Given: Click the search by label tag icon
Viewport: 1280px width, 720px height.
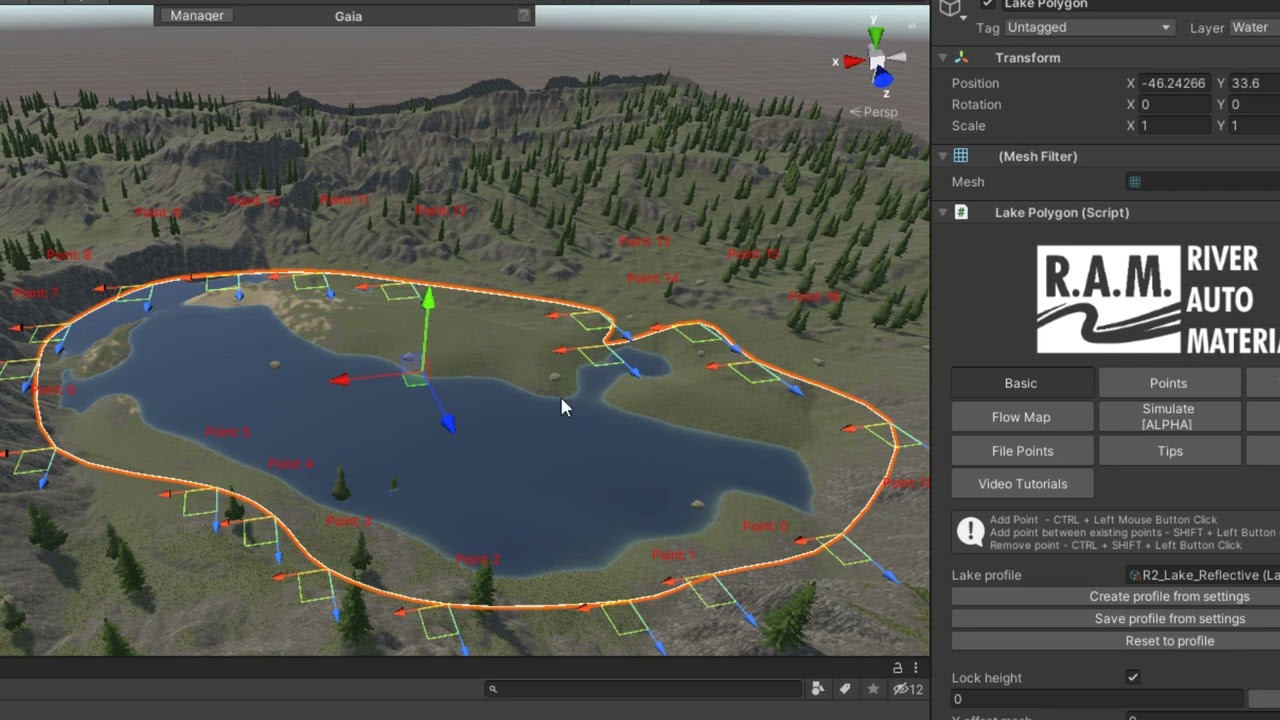Looking at the screenshot, I should coord(846,689).
